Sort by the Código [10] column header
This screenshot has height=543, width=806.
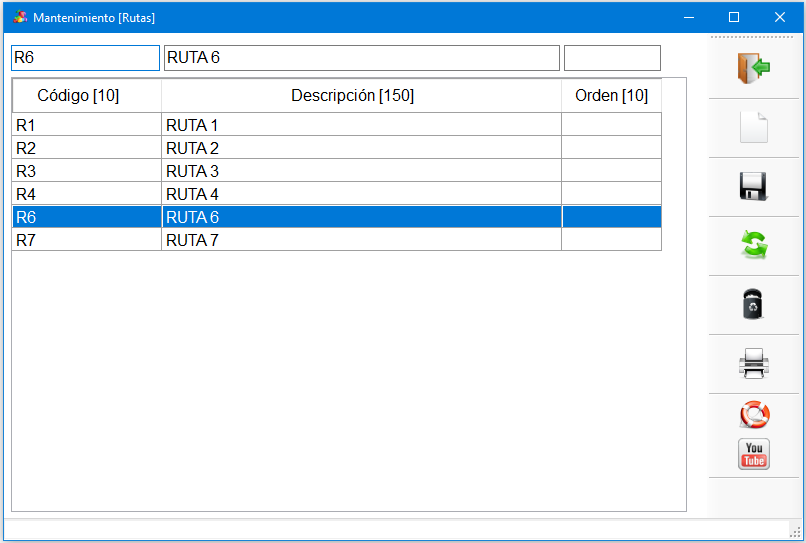pos(87,96)
